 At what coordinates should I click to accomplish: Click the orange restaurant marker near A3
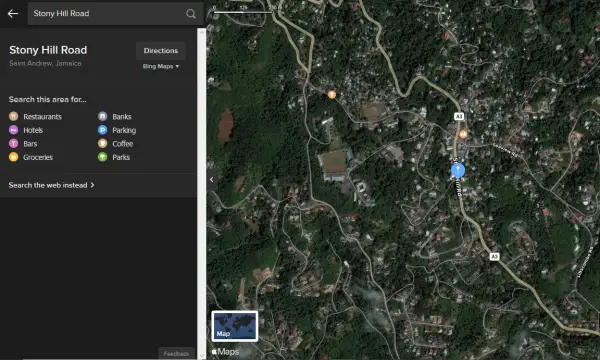[x=463, y=134]
